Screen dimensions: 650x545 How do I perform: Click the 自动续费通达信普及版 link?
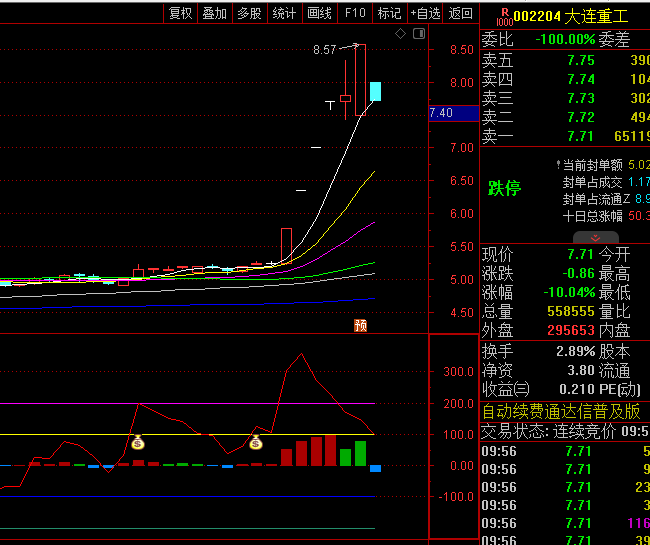coord(561,411)
